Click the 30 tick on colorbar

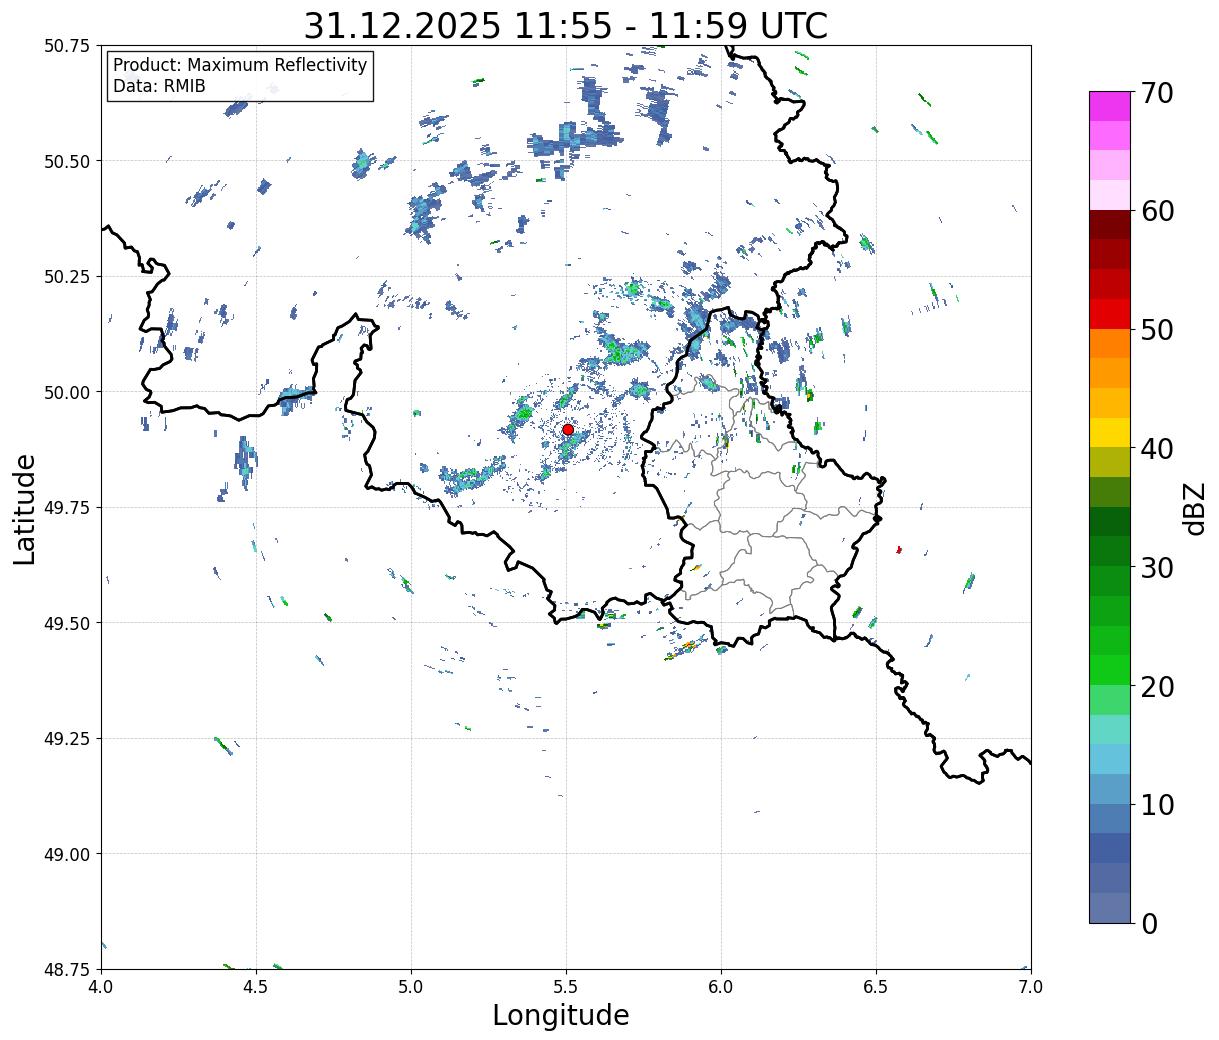coord(1157,567)
